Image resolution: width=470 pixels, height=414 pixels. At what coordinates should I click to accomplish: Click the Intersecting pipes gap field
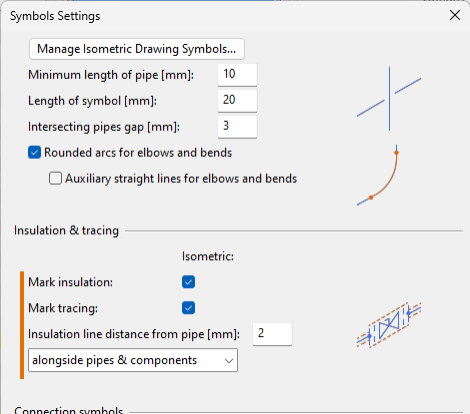(x=237, y=126)
